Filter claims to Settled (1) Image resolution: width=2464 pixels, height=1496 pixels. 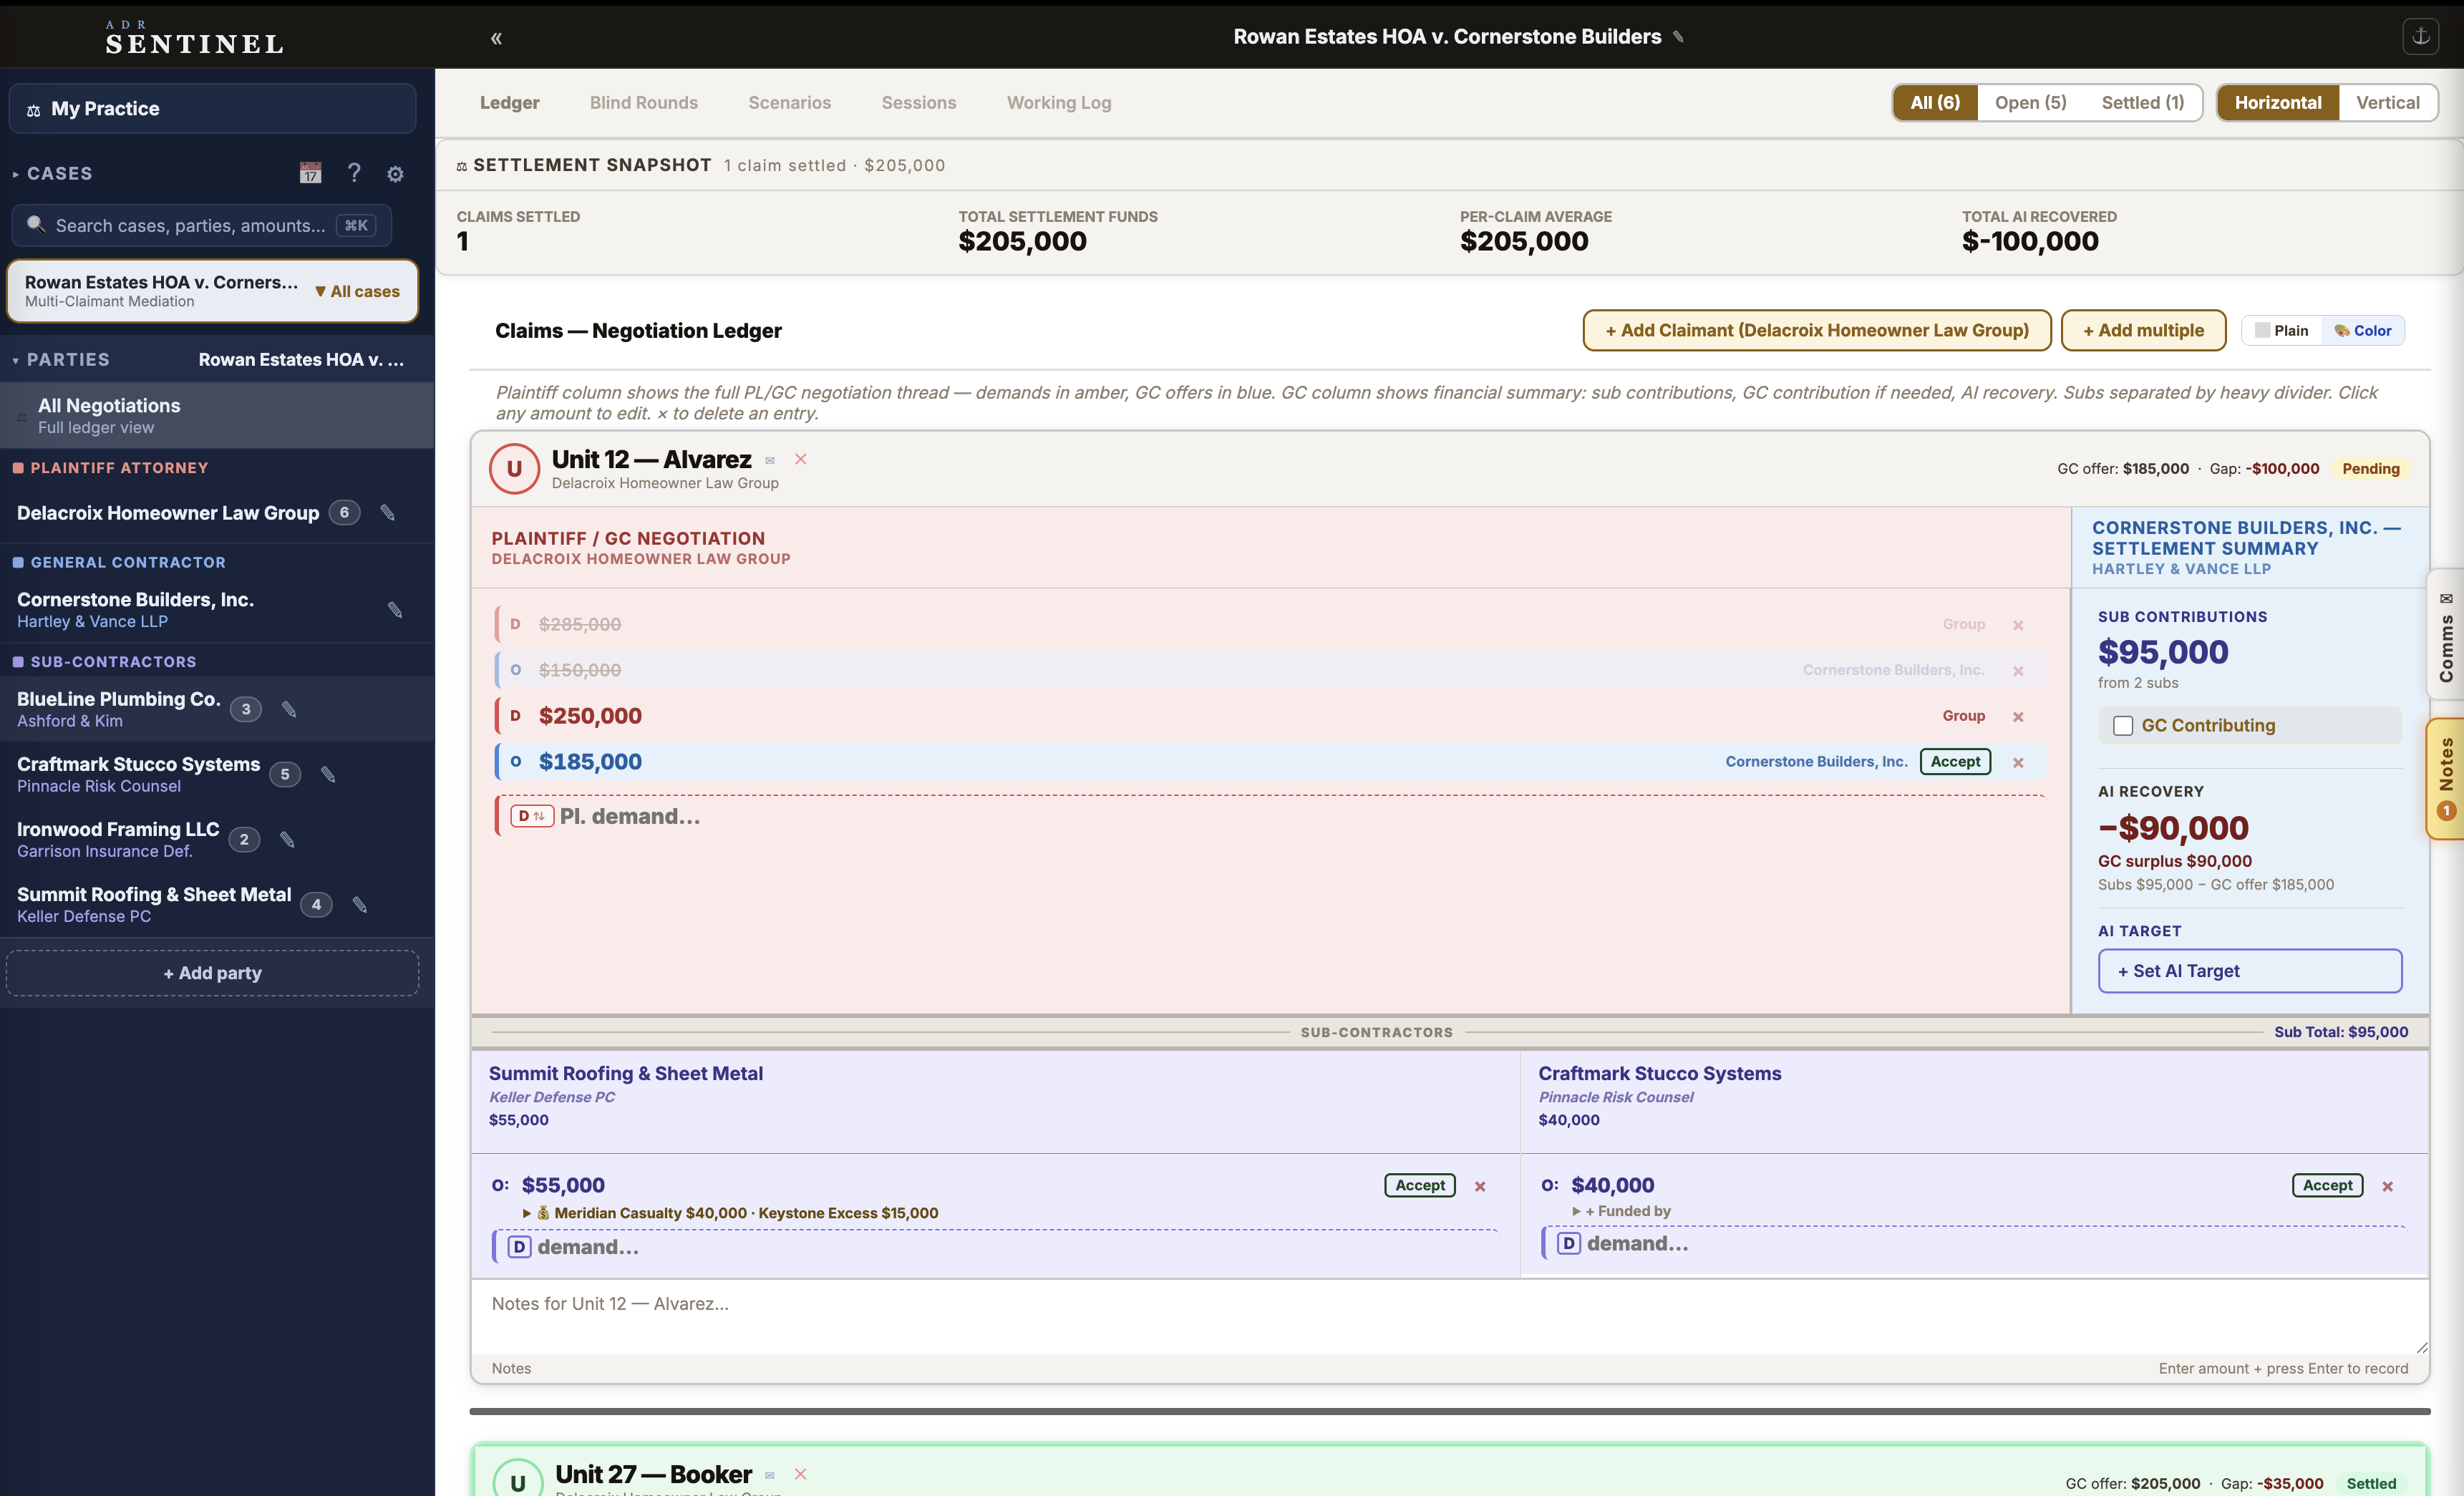[2142, 102]
